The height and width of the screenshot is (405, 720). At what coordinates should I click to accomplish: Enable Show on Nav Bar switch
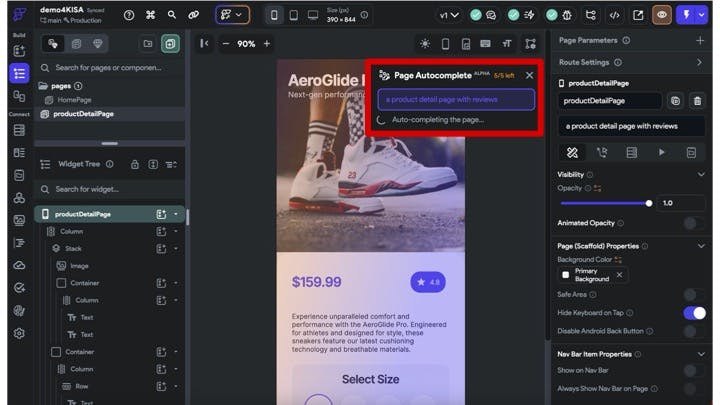click(x=693, y=370)
